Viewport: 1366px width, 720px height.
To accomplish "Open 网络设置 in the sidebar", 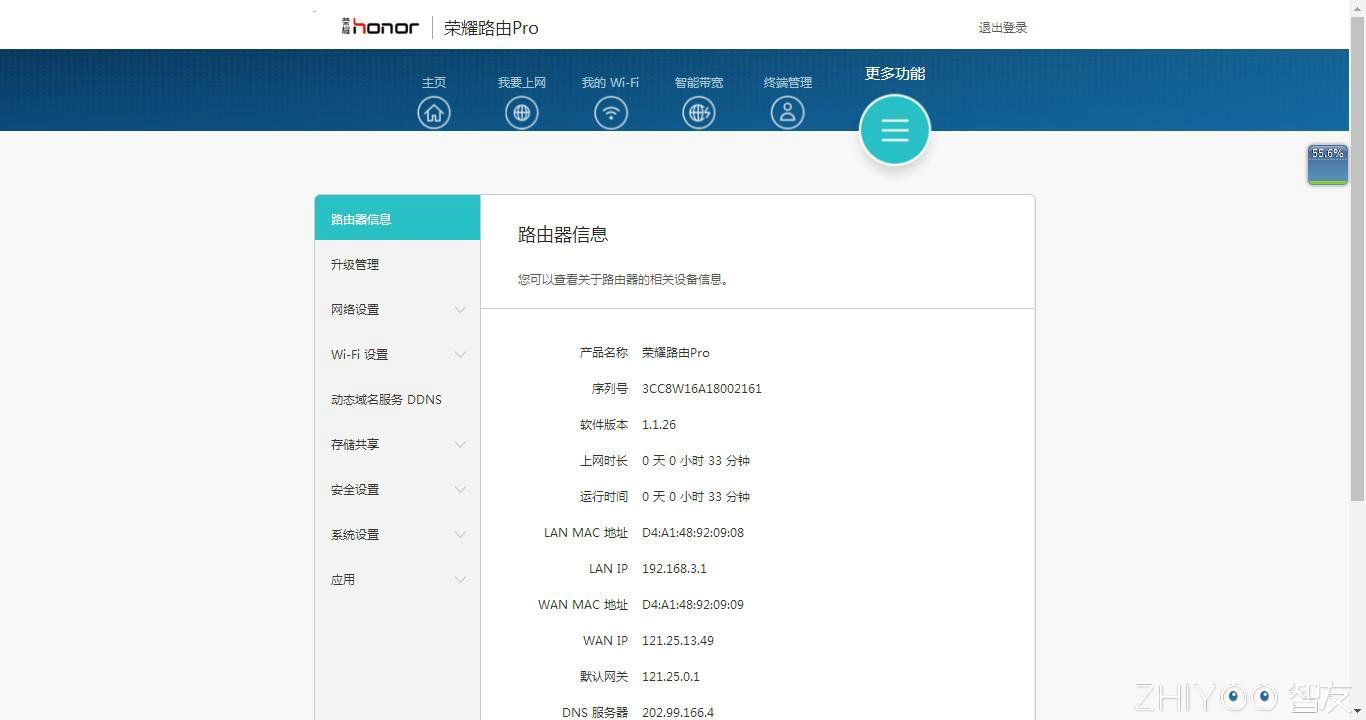I will (x=397, y=309).
